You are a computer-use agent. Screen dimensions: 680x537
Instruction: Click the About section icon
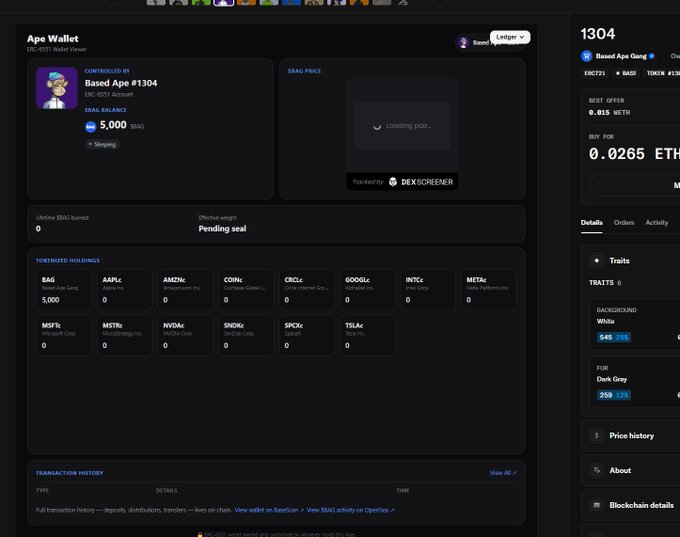point(597,470)
